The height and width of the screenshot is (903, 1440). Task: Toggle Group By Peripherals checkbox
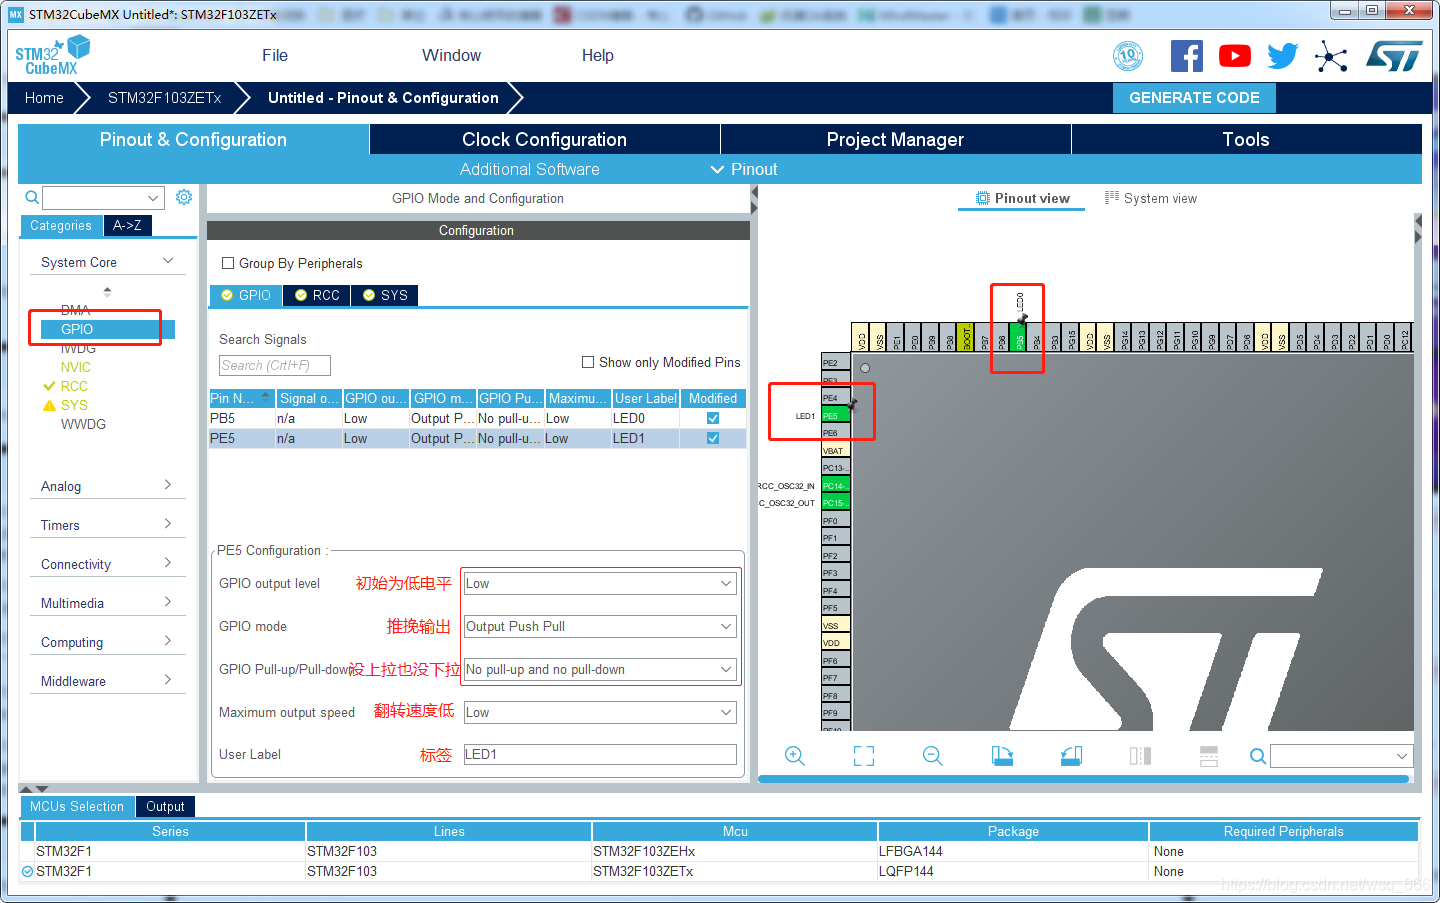coord(228,263)
